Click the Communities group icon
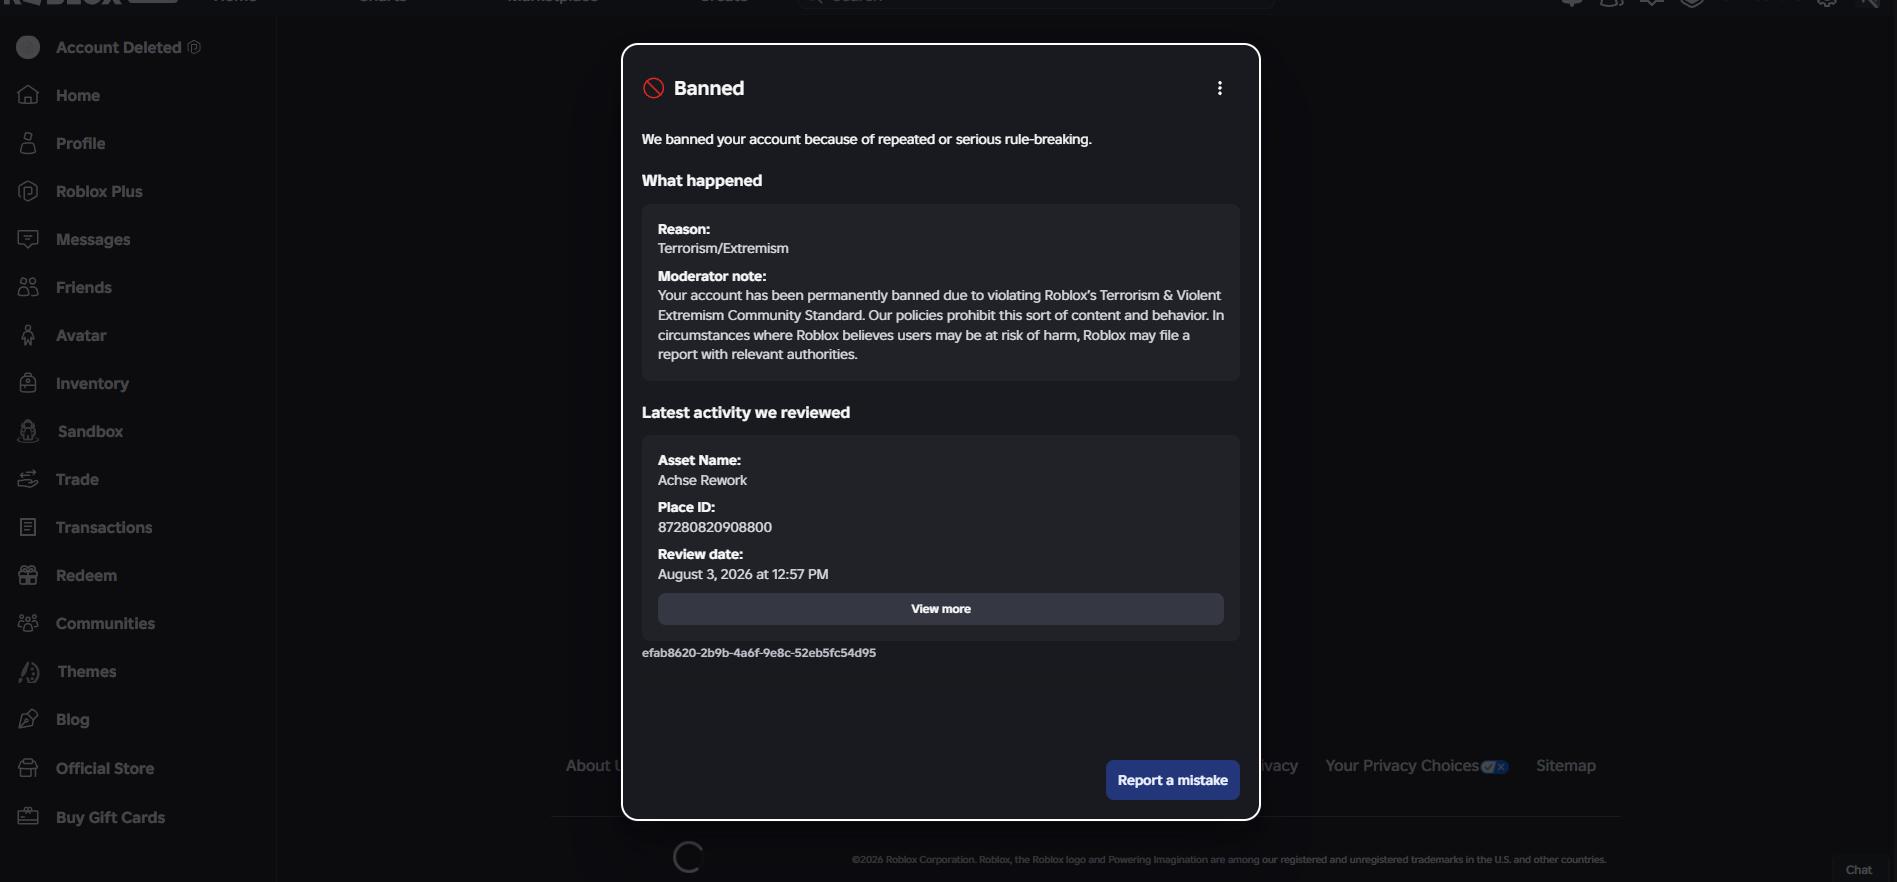Image resolution: width=1897 pixels, height=882 pixels. click(x=28, y=623)
